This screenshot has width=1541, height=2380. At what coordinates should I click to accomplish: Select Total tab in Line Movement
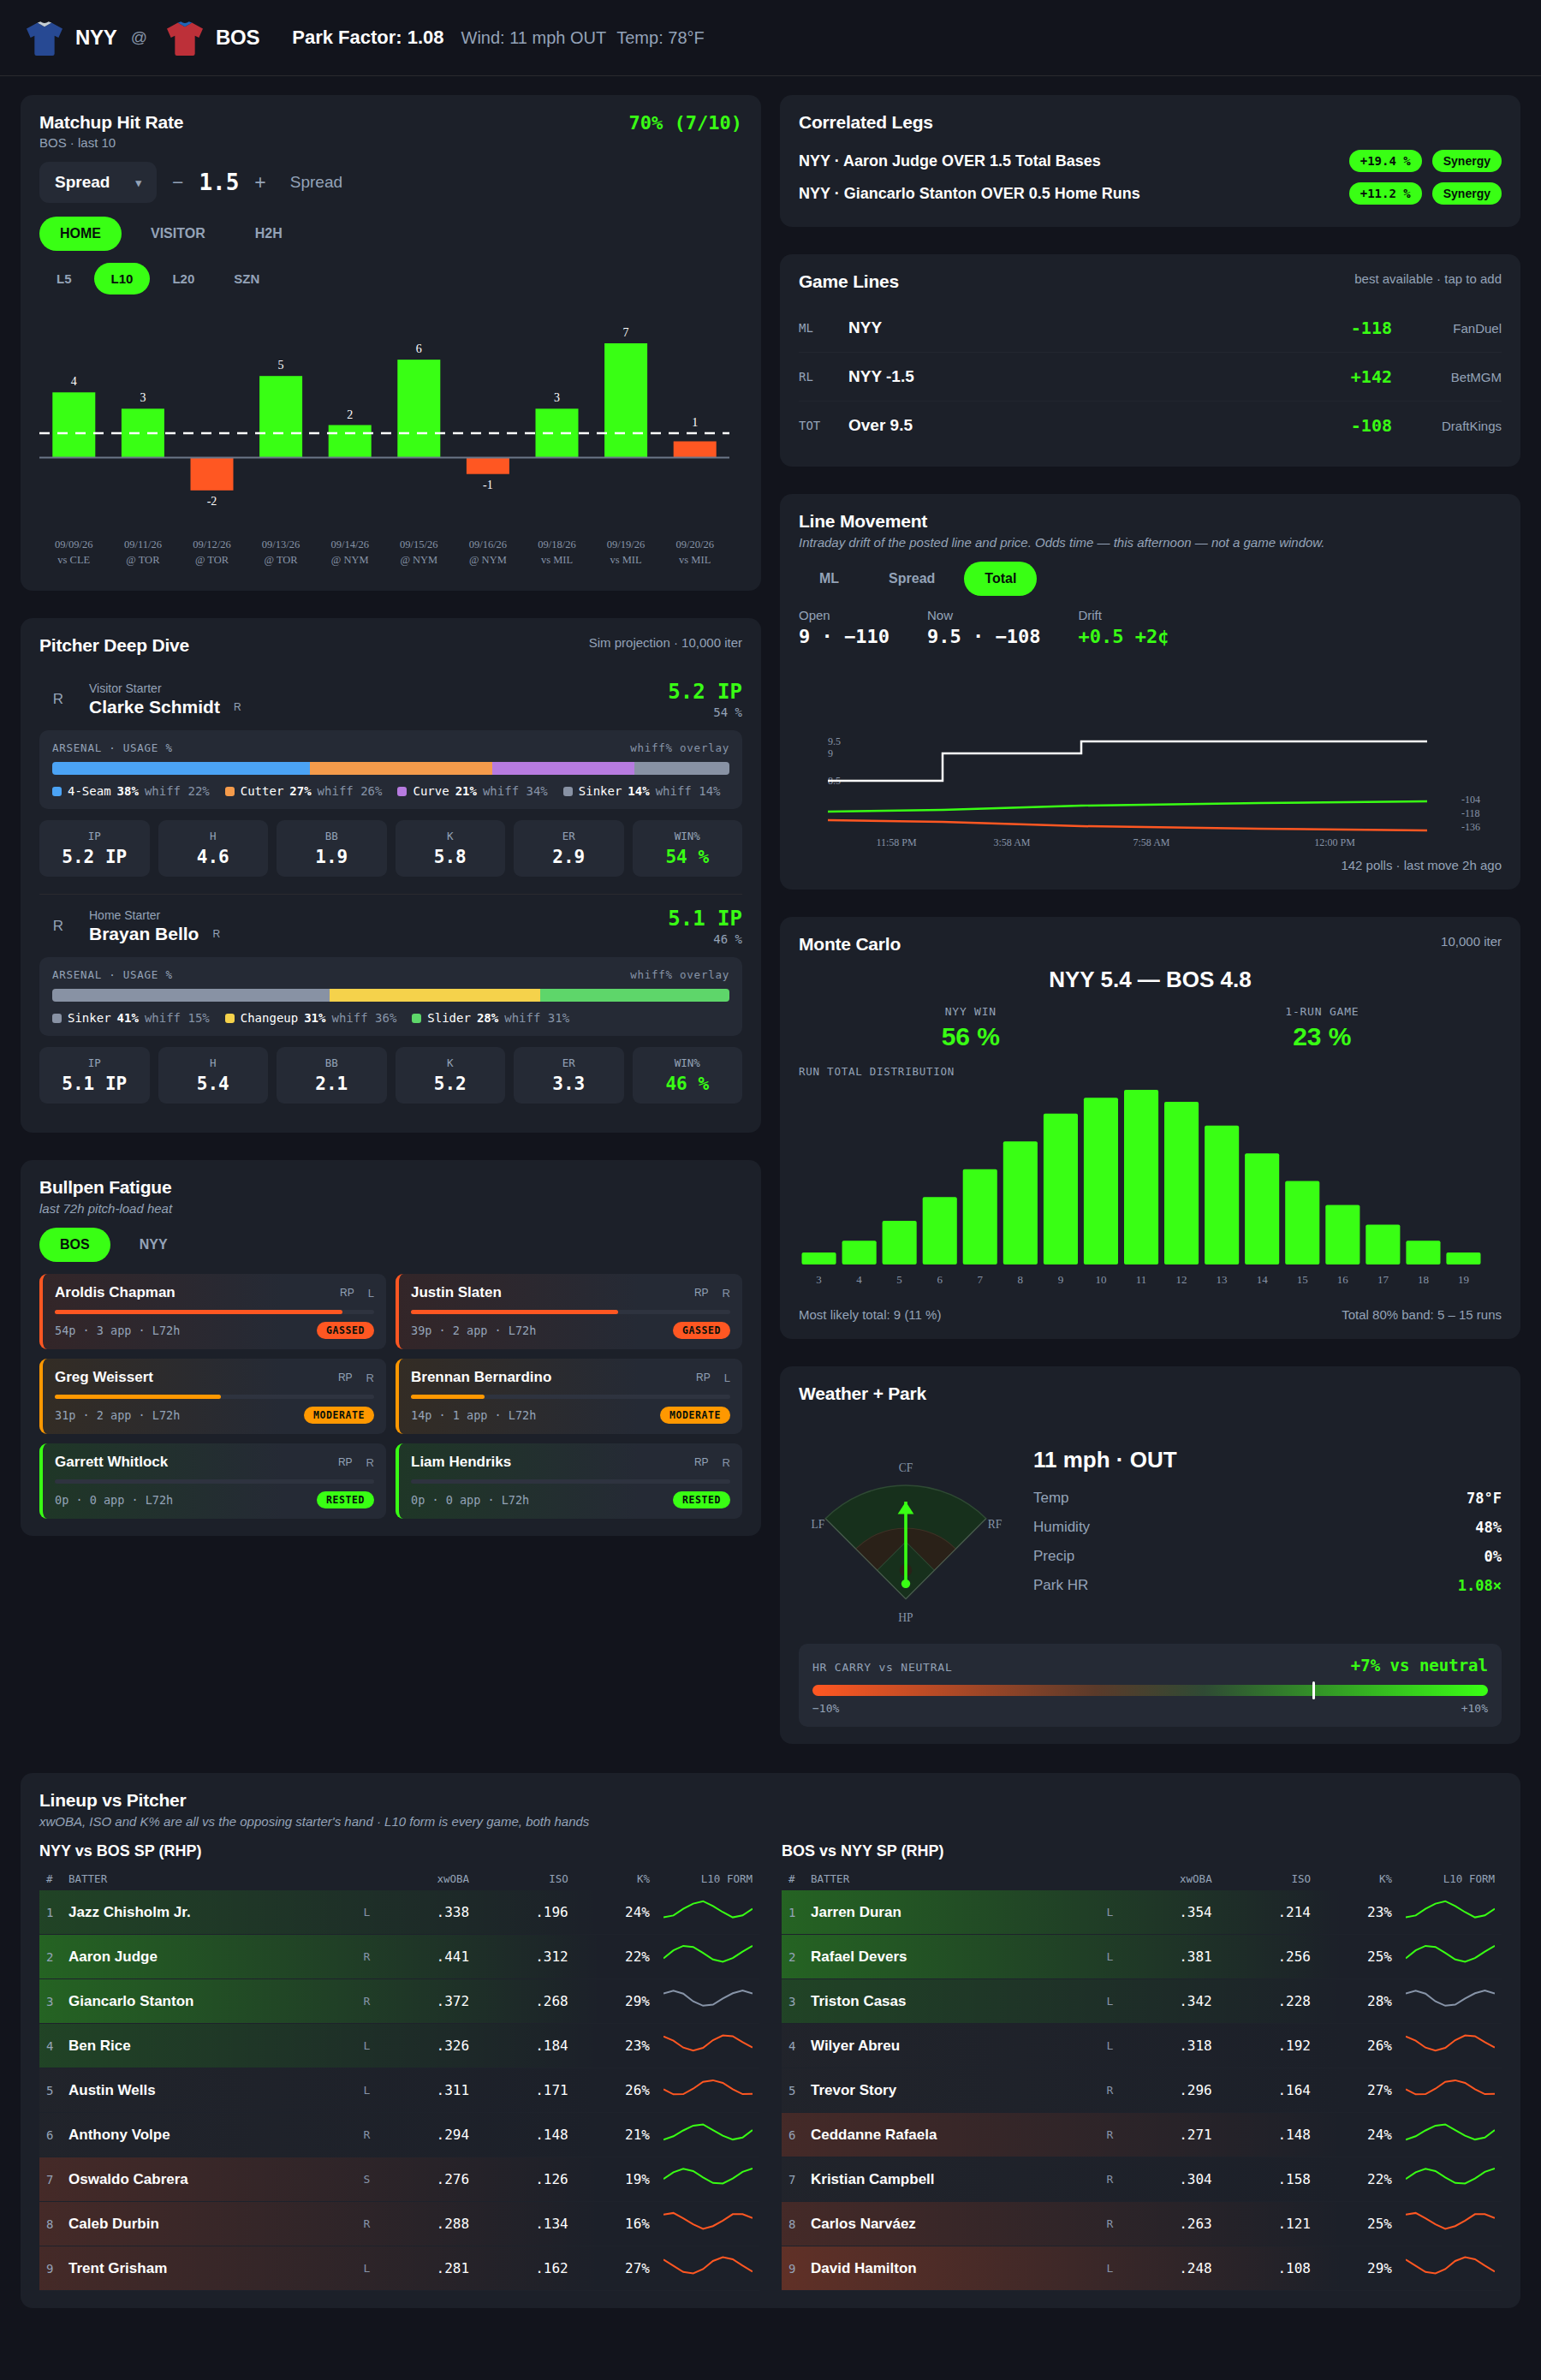click(x=1000, y=578)
